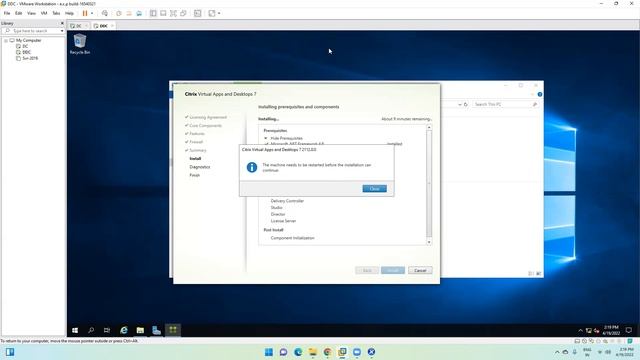Open Zoom on host taskbar
The width and height of the screenshot is (640, 360).
pyautogui.click(x=357, y=352)
